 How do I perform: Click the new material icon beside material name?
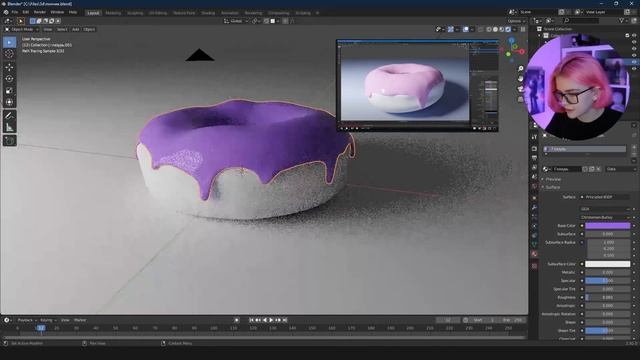[591, 169]
